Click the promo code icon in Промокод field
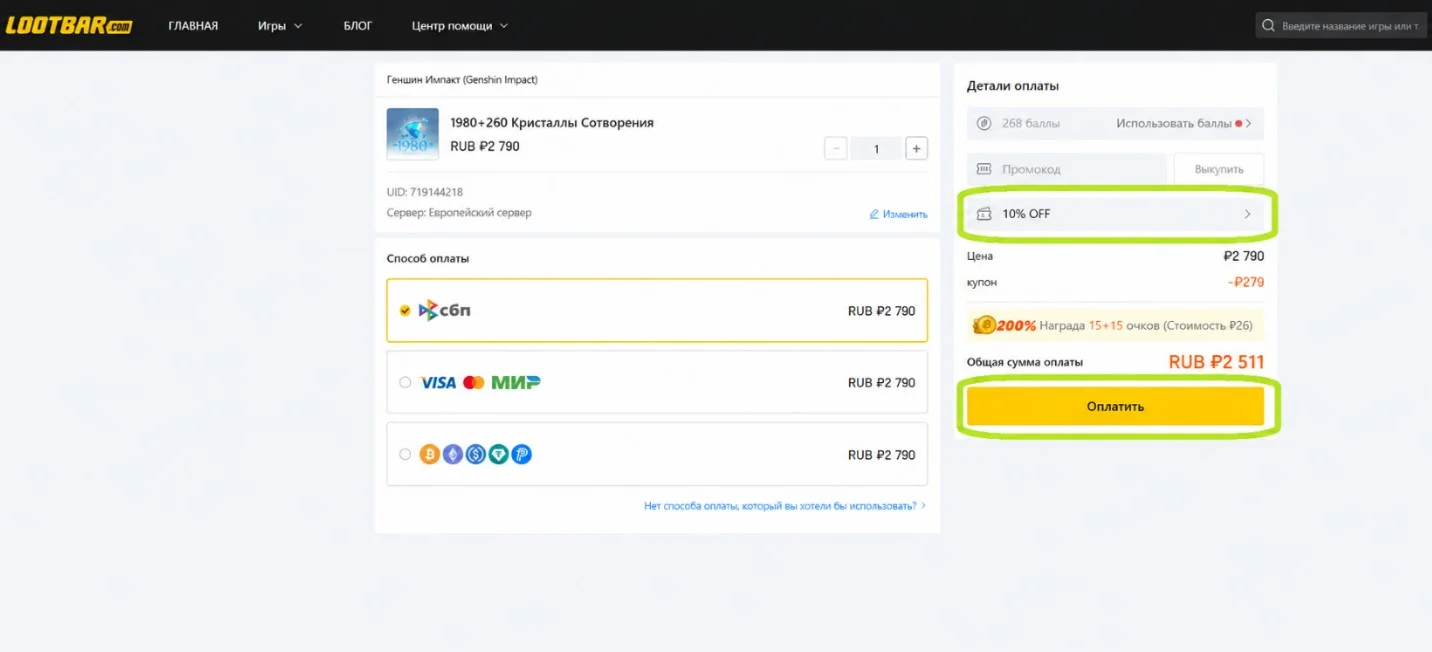 (x=984, y=169)
